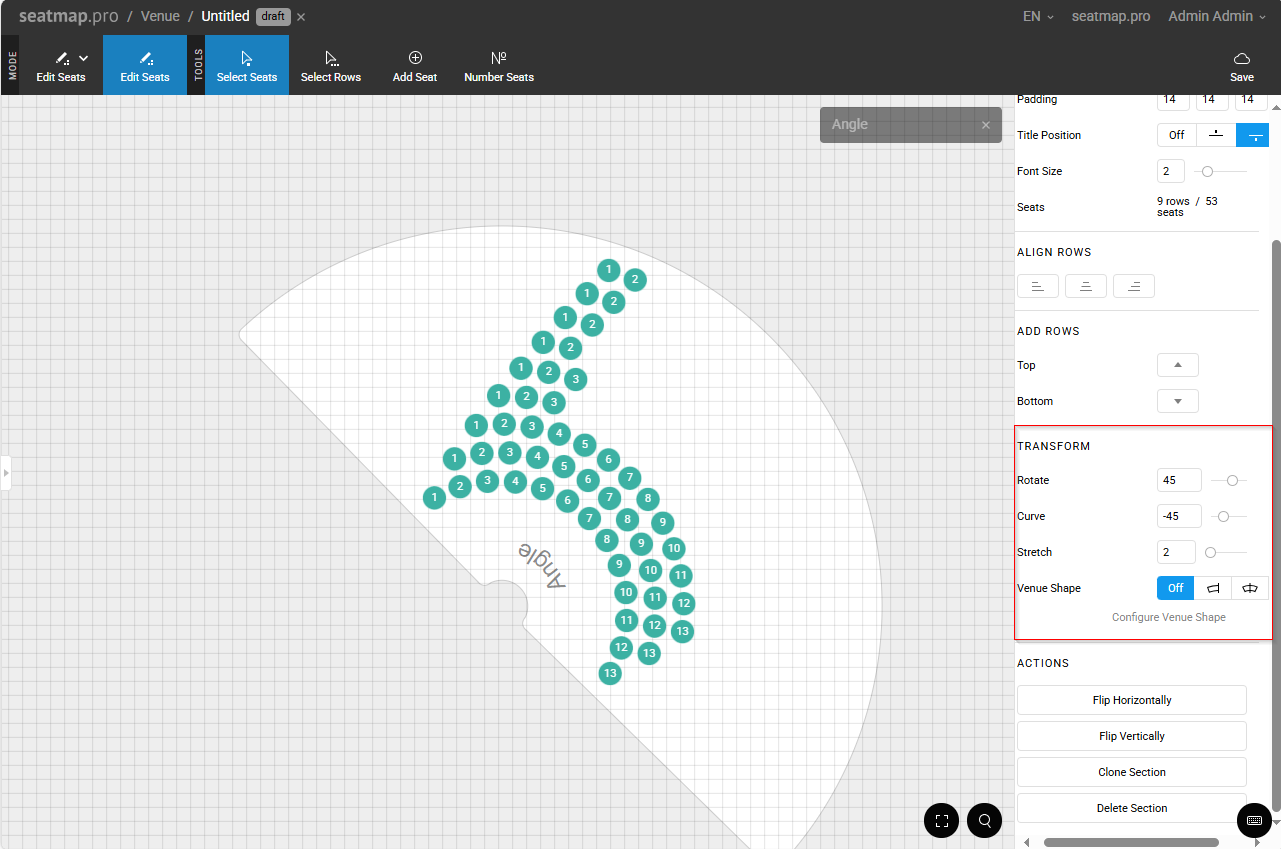Viewport: 1281px width, 849px height.
Task: Click Flip Horizontally button
Action: (x=1131, y=700)
